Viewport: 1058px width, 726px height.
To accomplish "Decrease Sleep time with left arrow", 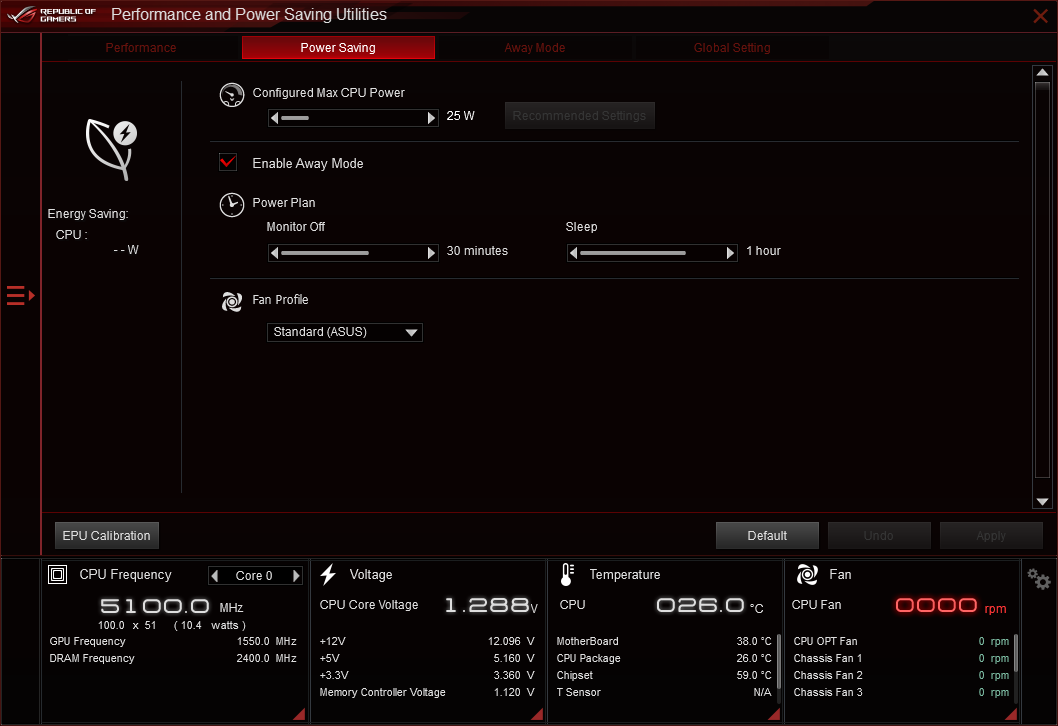I will (574, 253).
